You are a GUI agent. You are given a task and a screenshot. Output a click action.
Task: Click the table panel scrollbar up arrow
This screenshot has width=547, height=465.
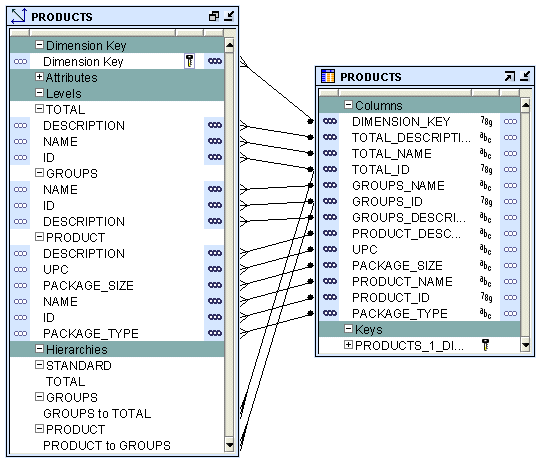tap(525, 105)
